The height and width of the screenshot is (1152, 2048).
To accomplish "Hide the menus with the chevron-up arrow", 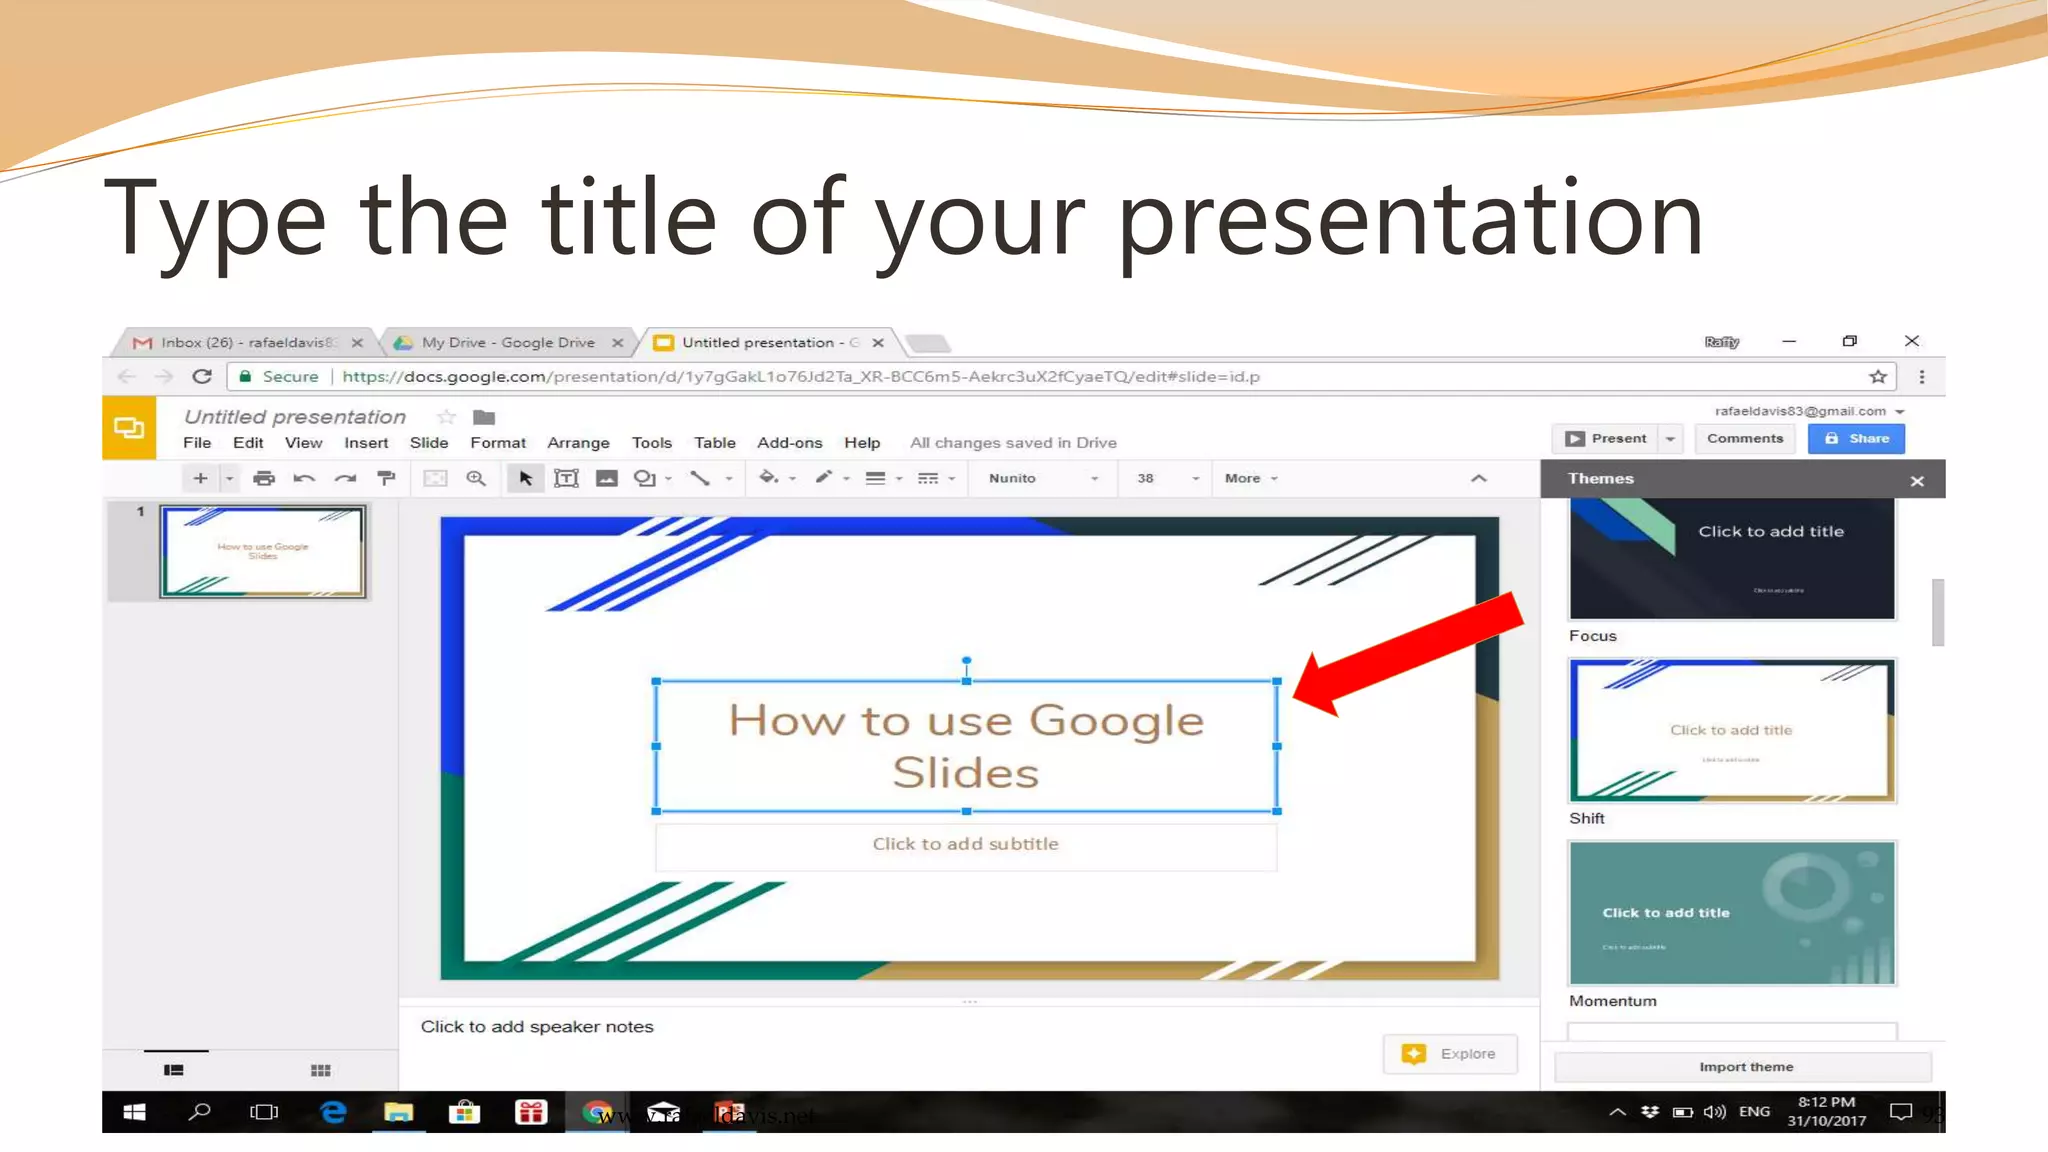I will 1478,478.
